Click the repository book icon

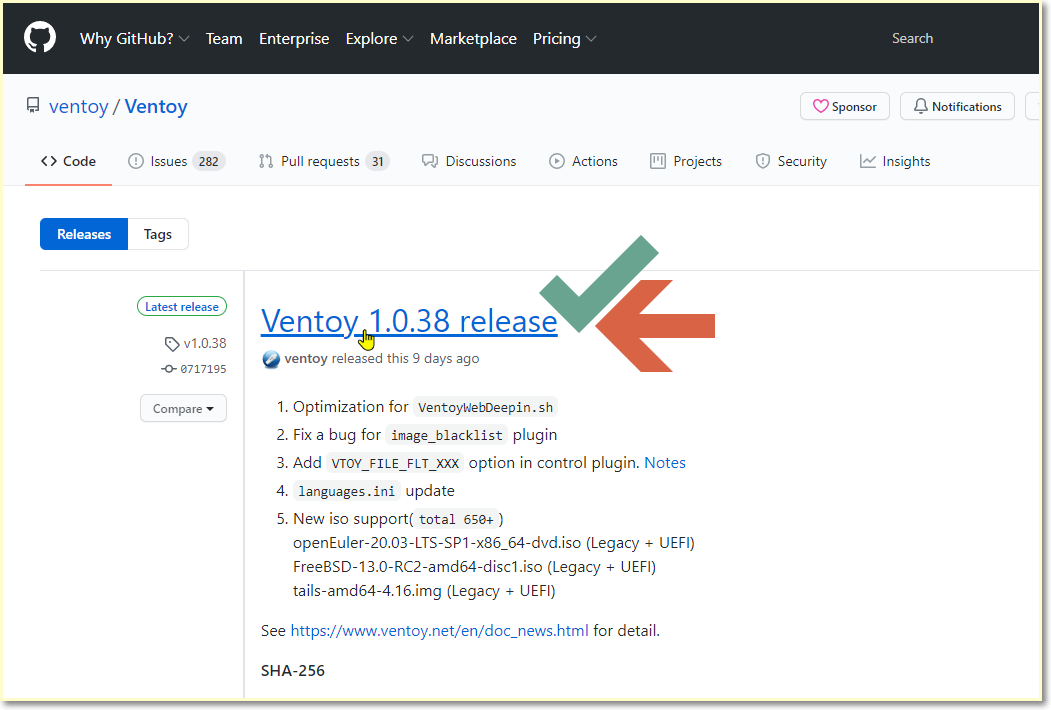(x=33, y=105)
